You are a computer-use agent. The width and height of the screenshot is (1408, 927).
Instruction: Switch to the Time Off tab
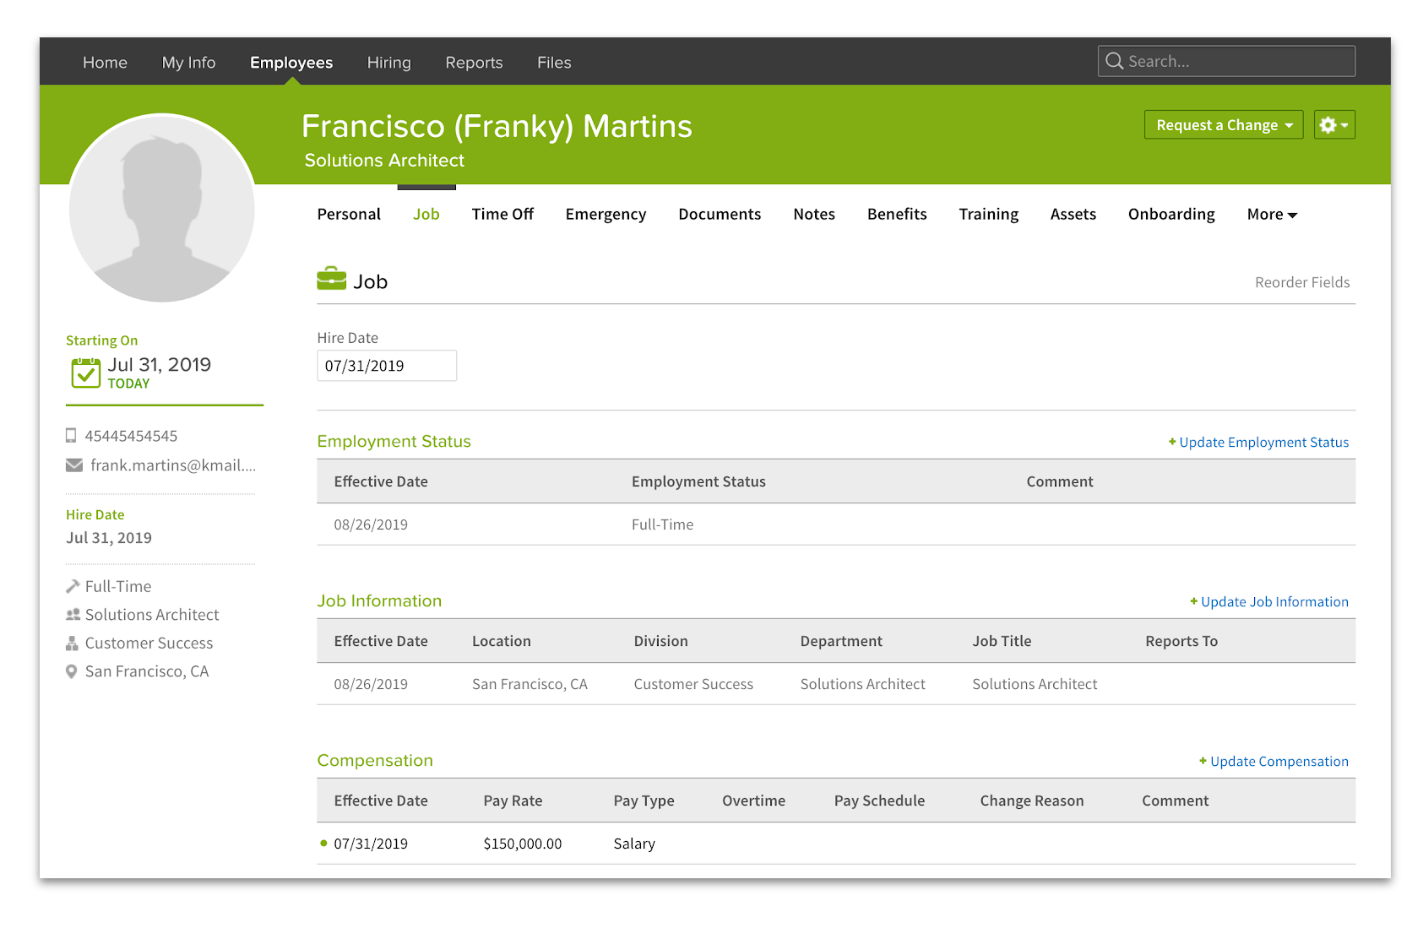(502, 214)
